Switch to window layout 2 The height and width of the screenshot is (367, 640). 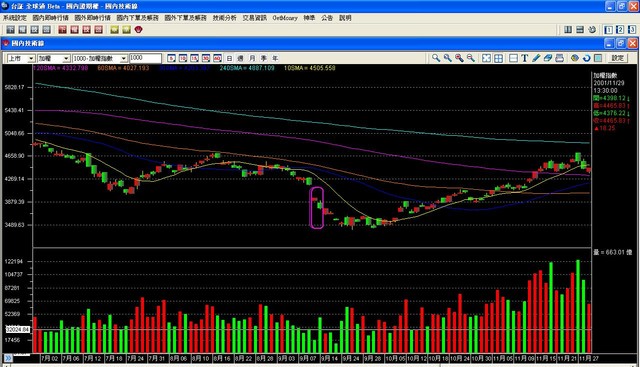tap(620, 30)
